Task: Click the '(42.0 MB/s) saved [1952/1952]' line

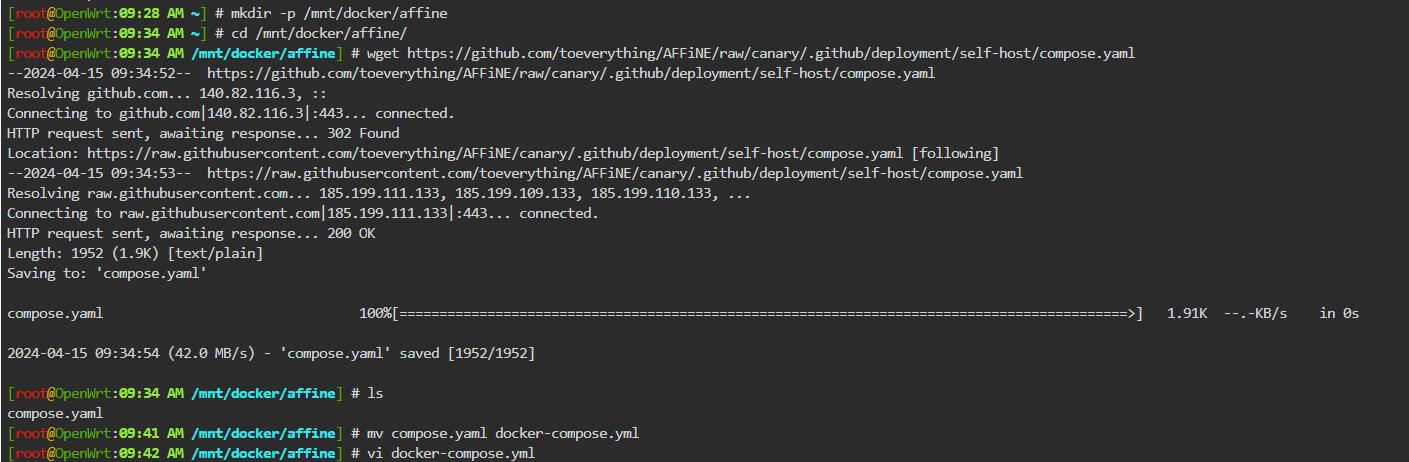Action: pos(271,353)
